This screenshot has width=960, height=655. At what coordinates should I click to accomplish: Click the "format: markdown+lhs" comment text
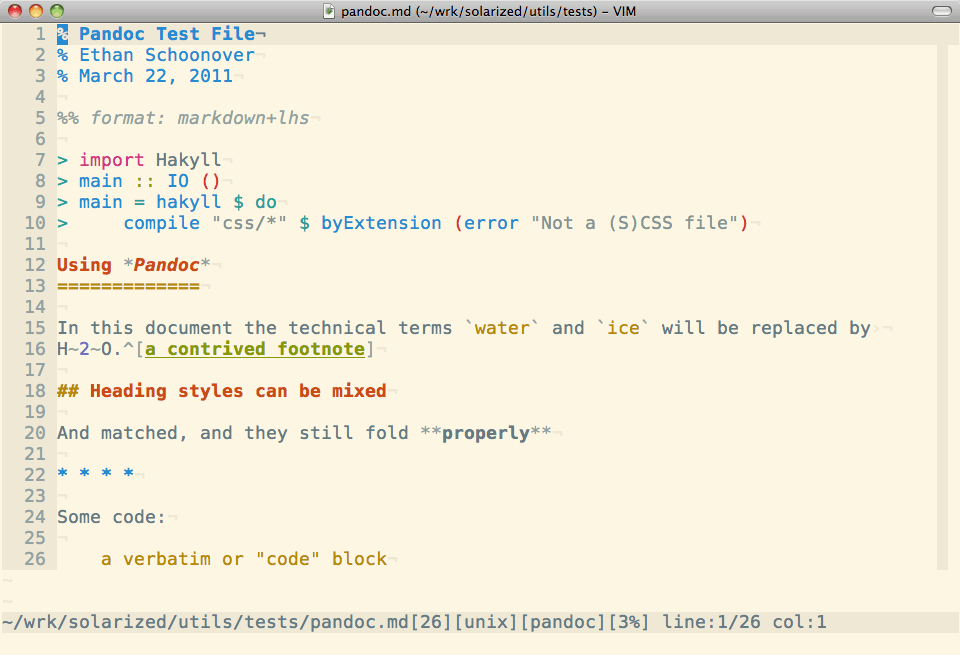click(199, 118)
